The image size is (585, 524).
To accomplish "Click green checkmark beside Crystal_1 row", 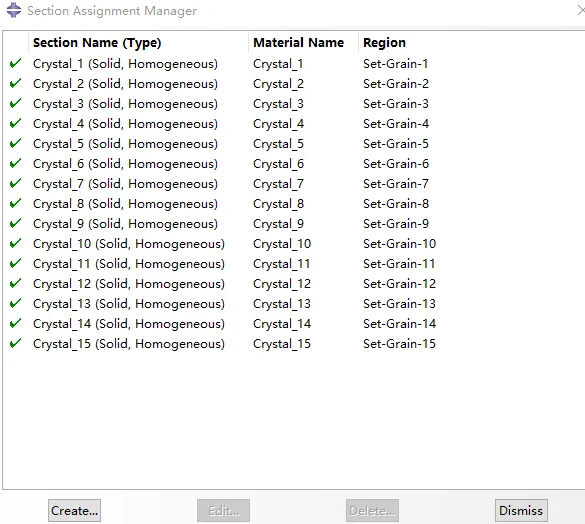I will (15, 63).
